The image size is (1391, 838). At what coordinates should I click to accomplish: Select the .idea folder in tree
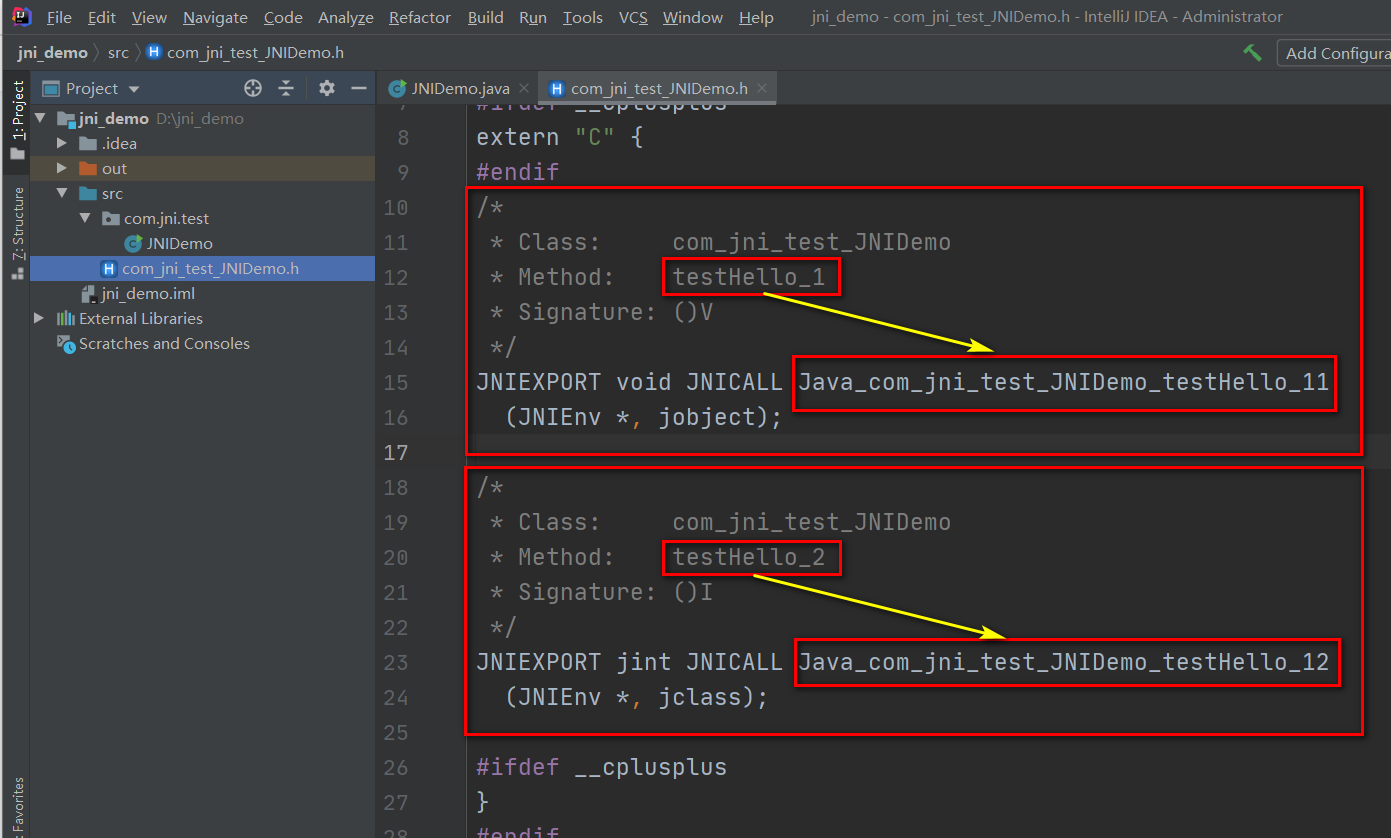pos(119,144)
